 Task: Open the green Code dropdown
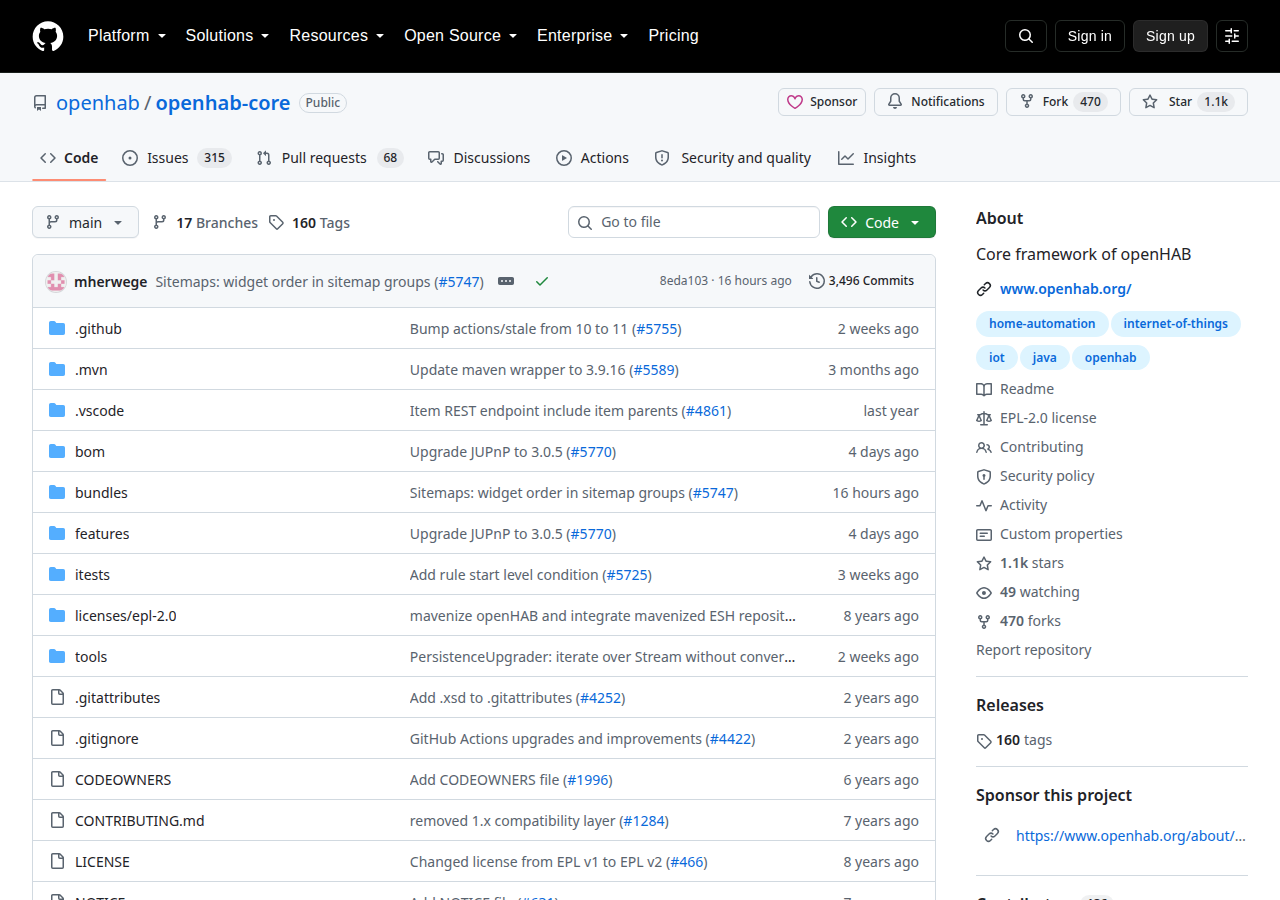click(882, 222)
